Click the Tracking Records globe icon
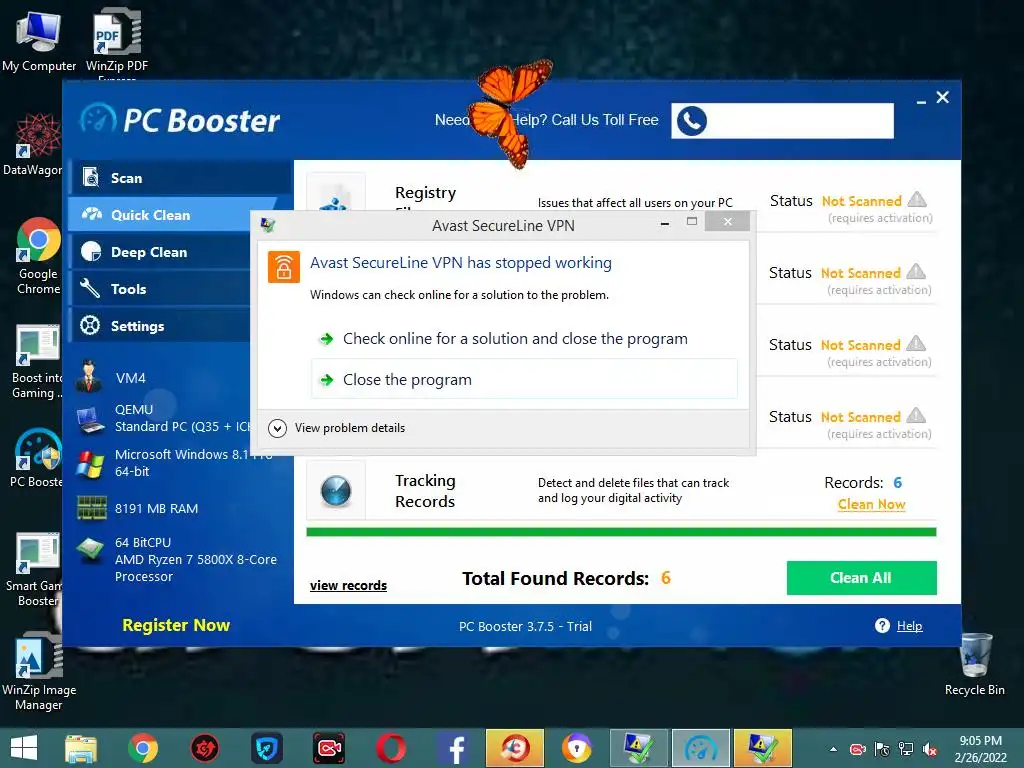Viewport: 1024px width, 768px height. [x=336, y=491]
